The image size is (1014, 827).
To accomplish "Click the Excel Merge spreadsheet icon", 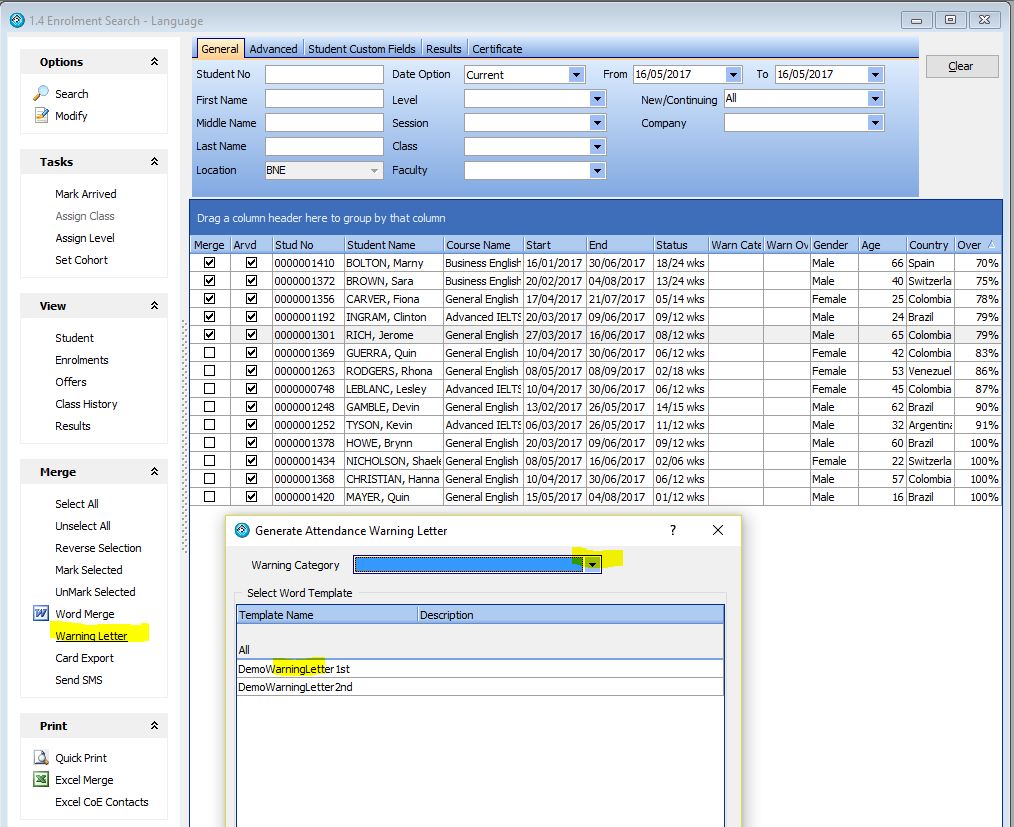I will point(41,780).
